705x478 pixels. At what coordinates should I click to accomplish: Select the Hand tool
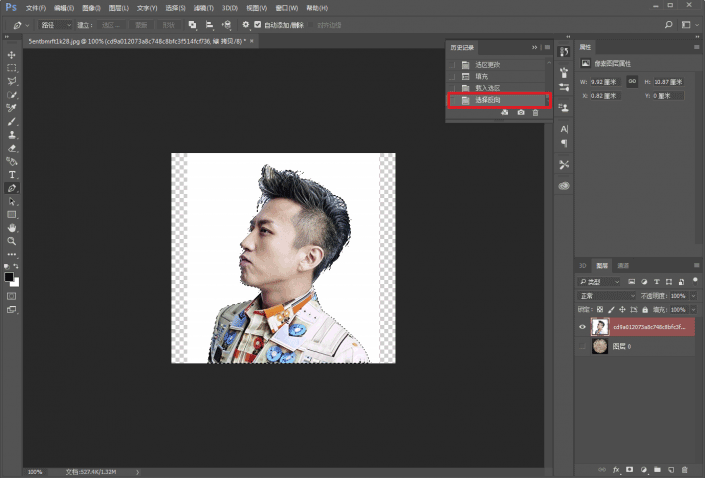click(12, 228)
